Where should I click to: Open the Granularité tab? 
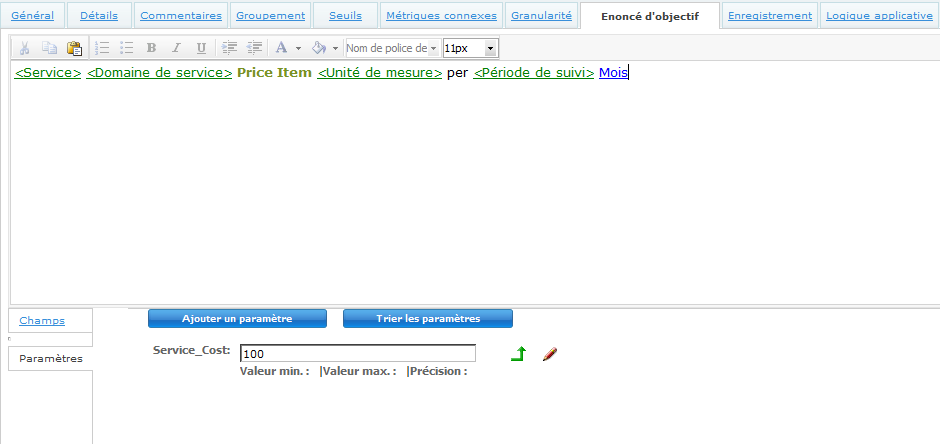coord(541,16)
